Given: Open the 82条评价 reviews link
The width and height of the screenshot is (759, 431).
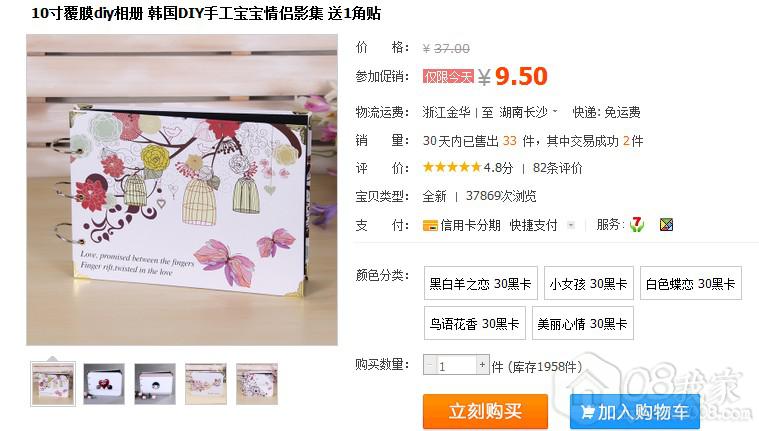Looking at the screenshot, I should tap(557, 168).
